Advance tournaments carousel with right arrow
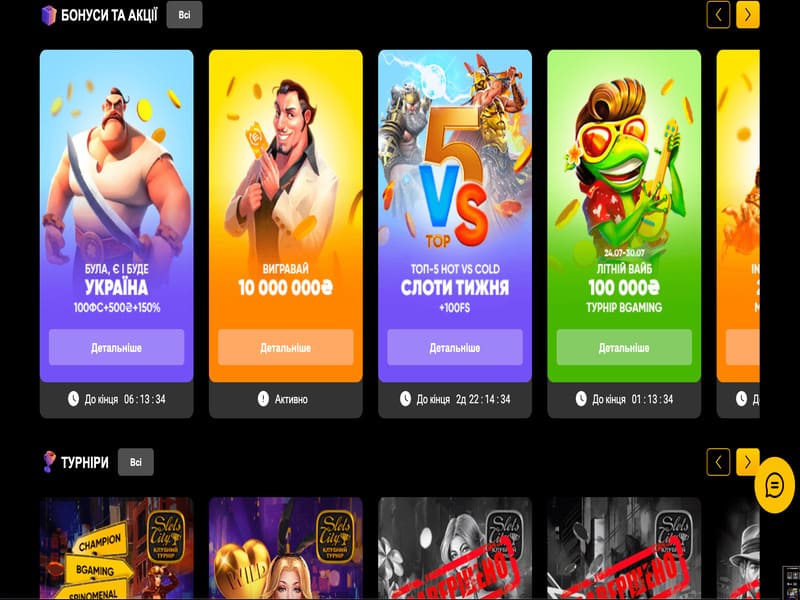The width and height of the screenshot is (800, 600). click(747, 462)
